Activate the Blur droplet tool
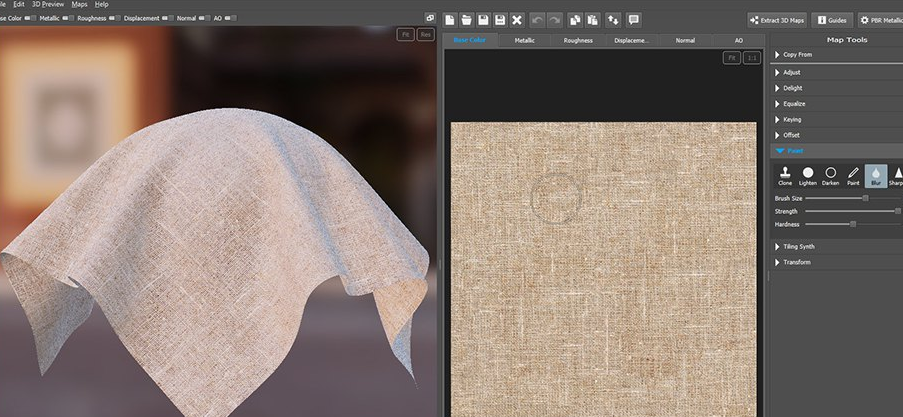This screenshot has width=903, height=417. click(876, 176)
